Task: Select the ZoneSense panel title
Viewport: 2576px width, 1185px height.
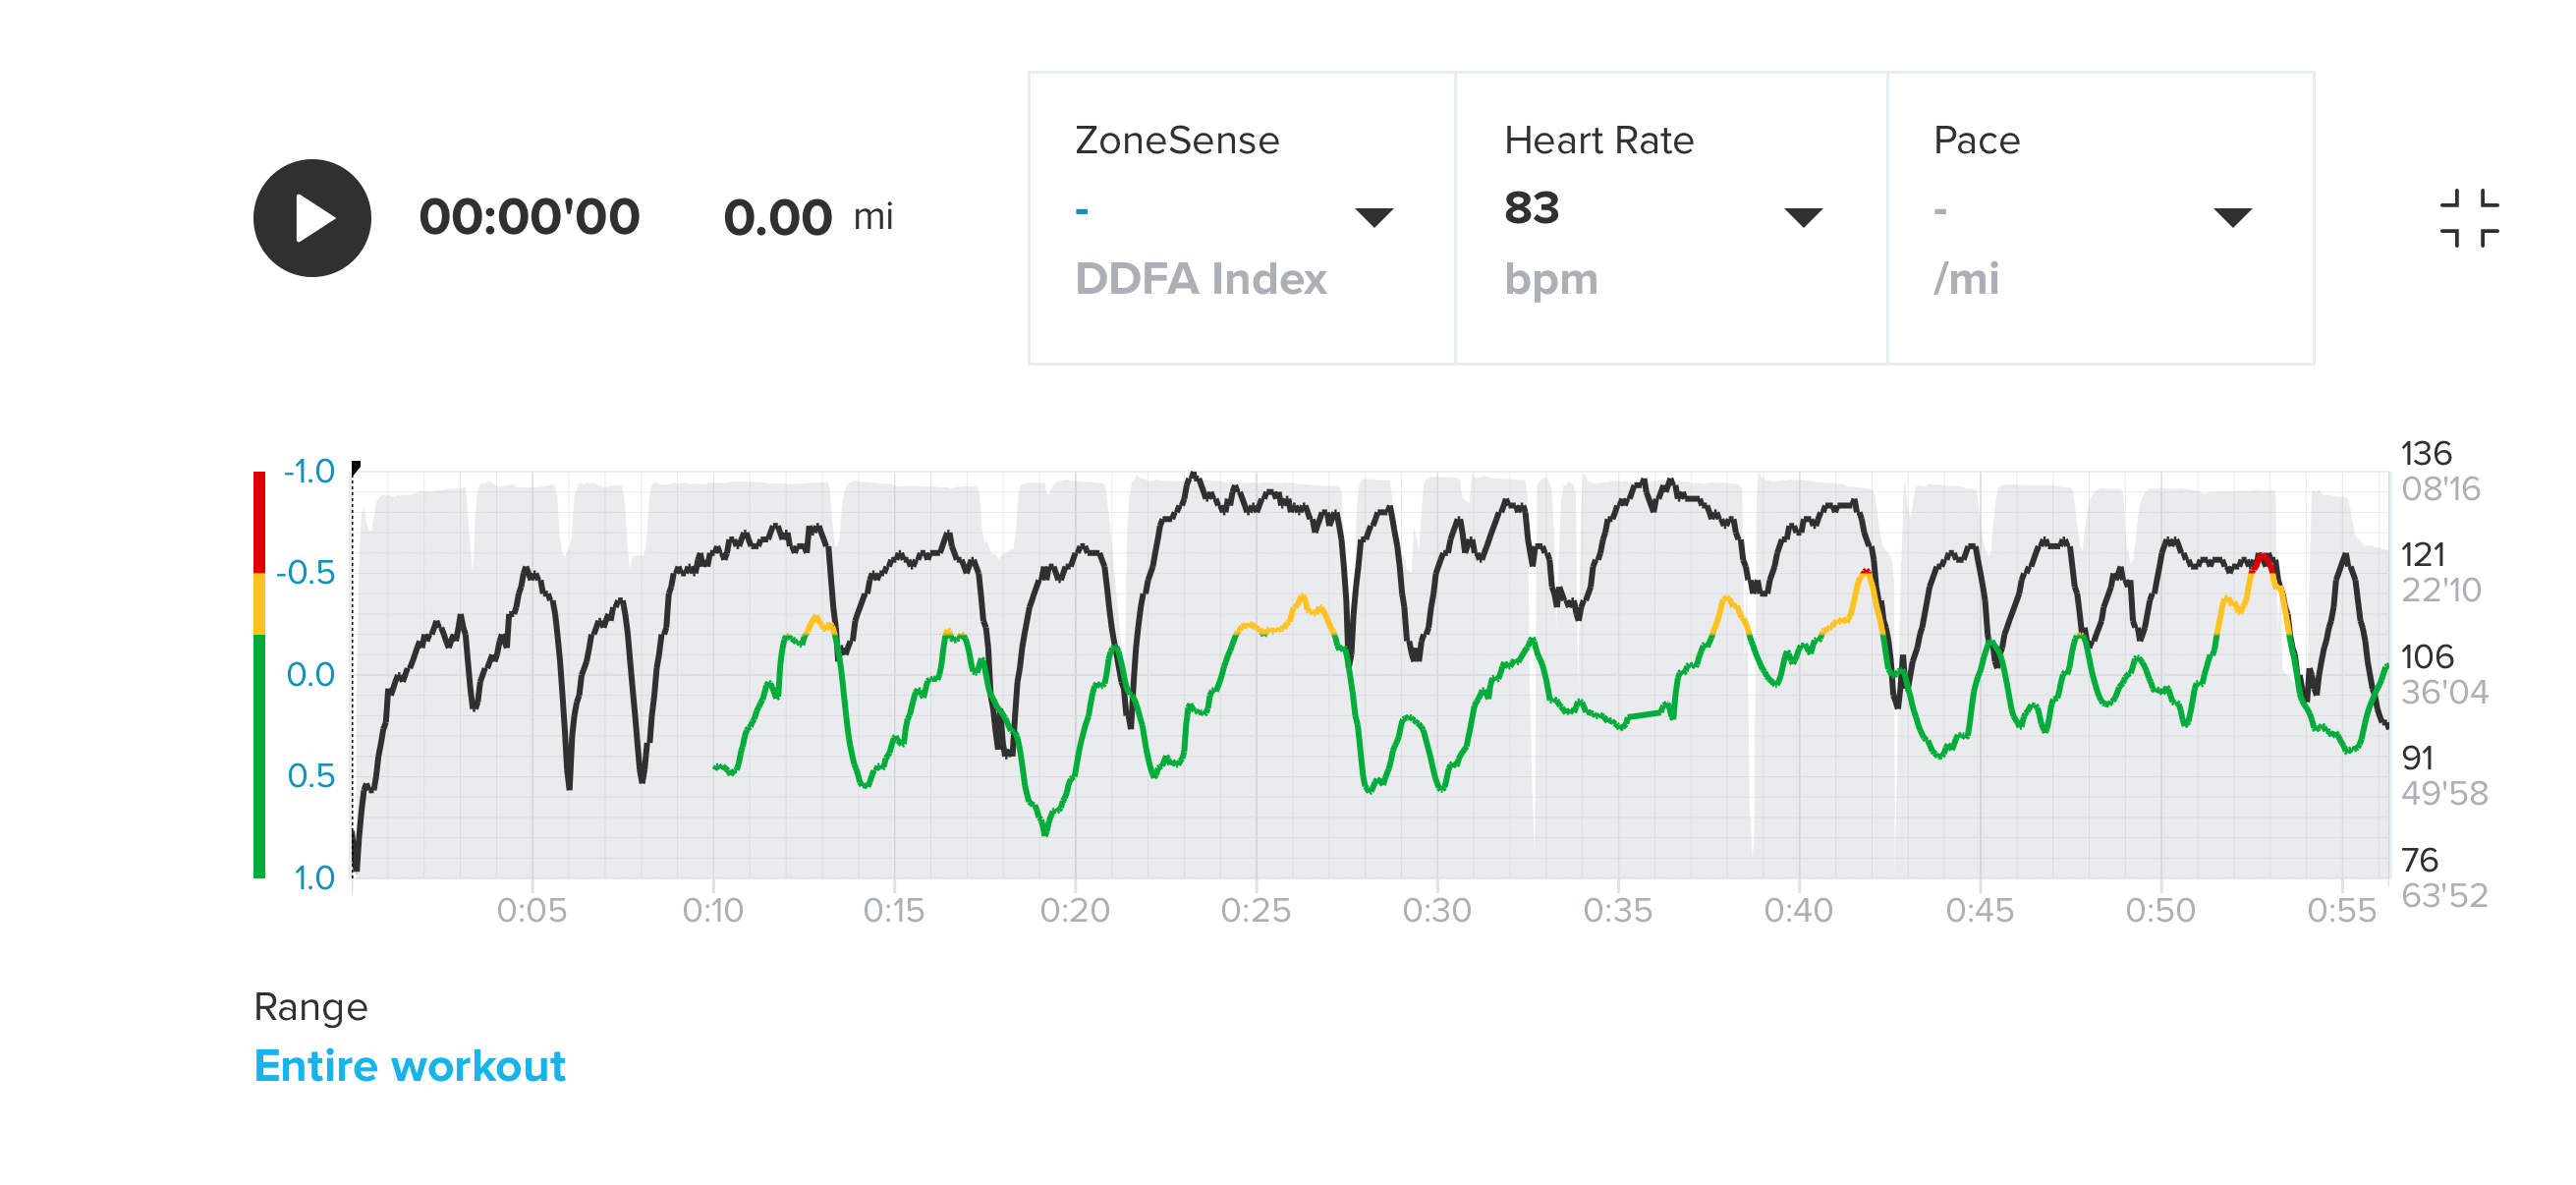Action: point(1177,141)
